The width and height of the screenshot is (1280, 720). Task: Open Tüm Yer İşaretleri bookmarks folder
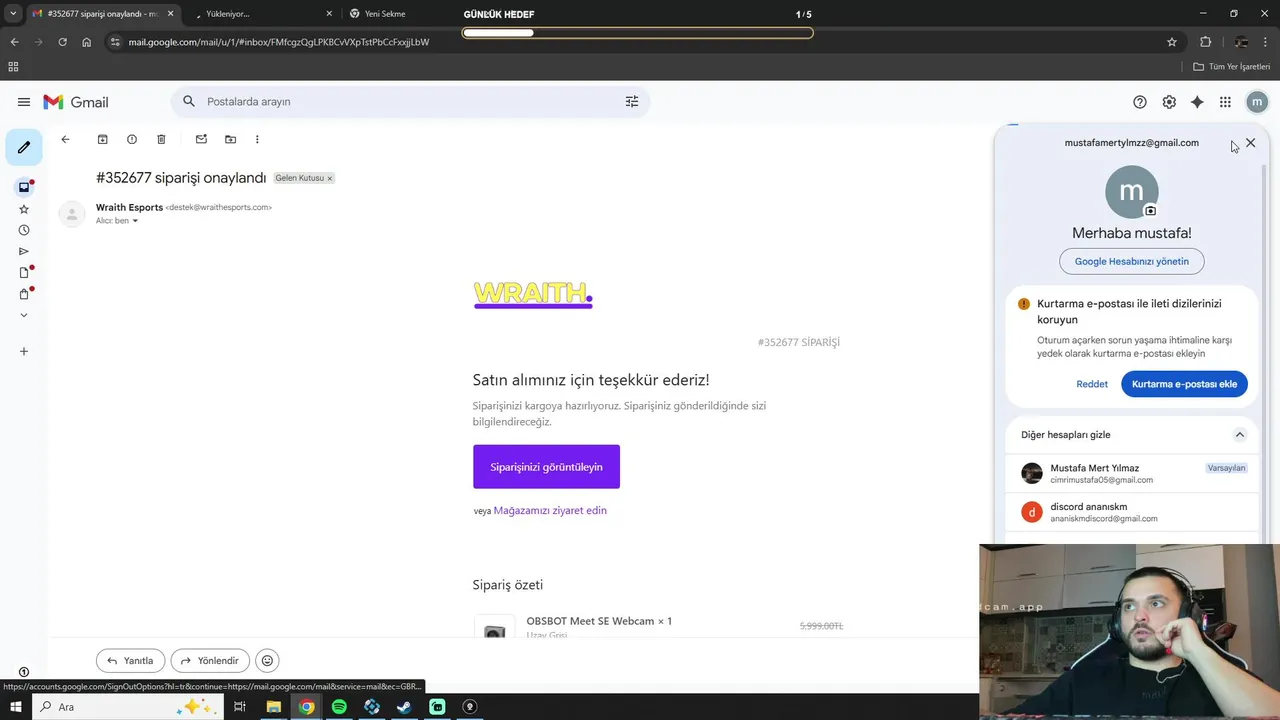[1232, 67]
